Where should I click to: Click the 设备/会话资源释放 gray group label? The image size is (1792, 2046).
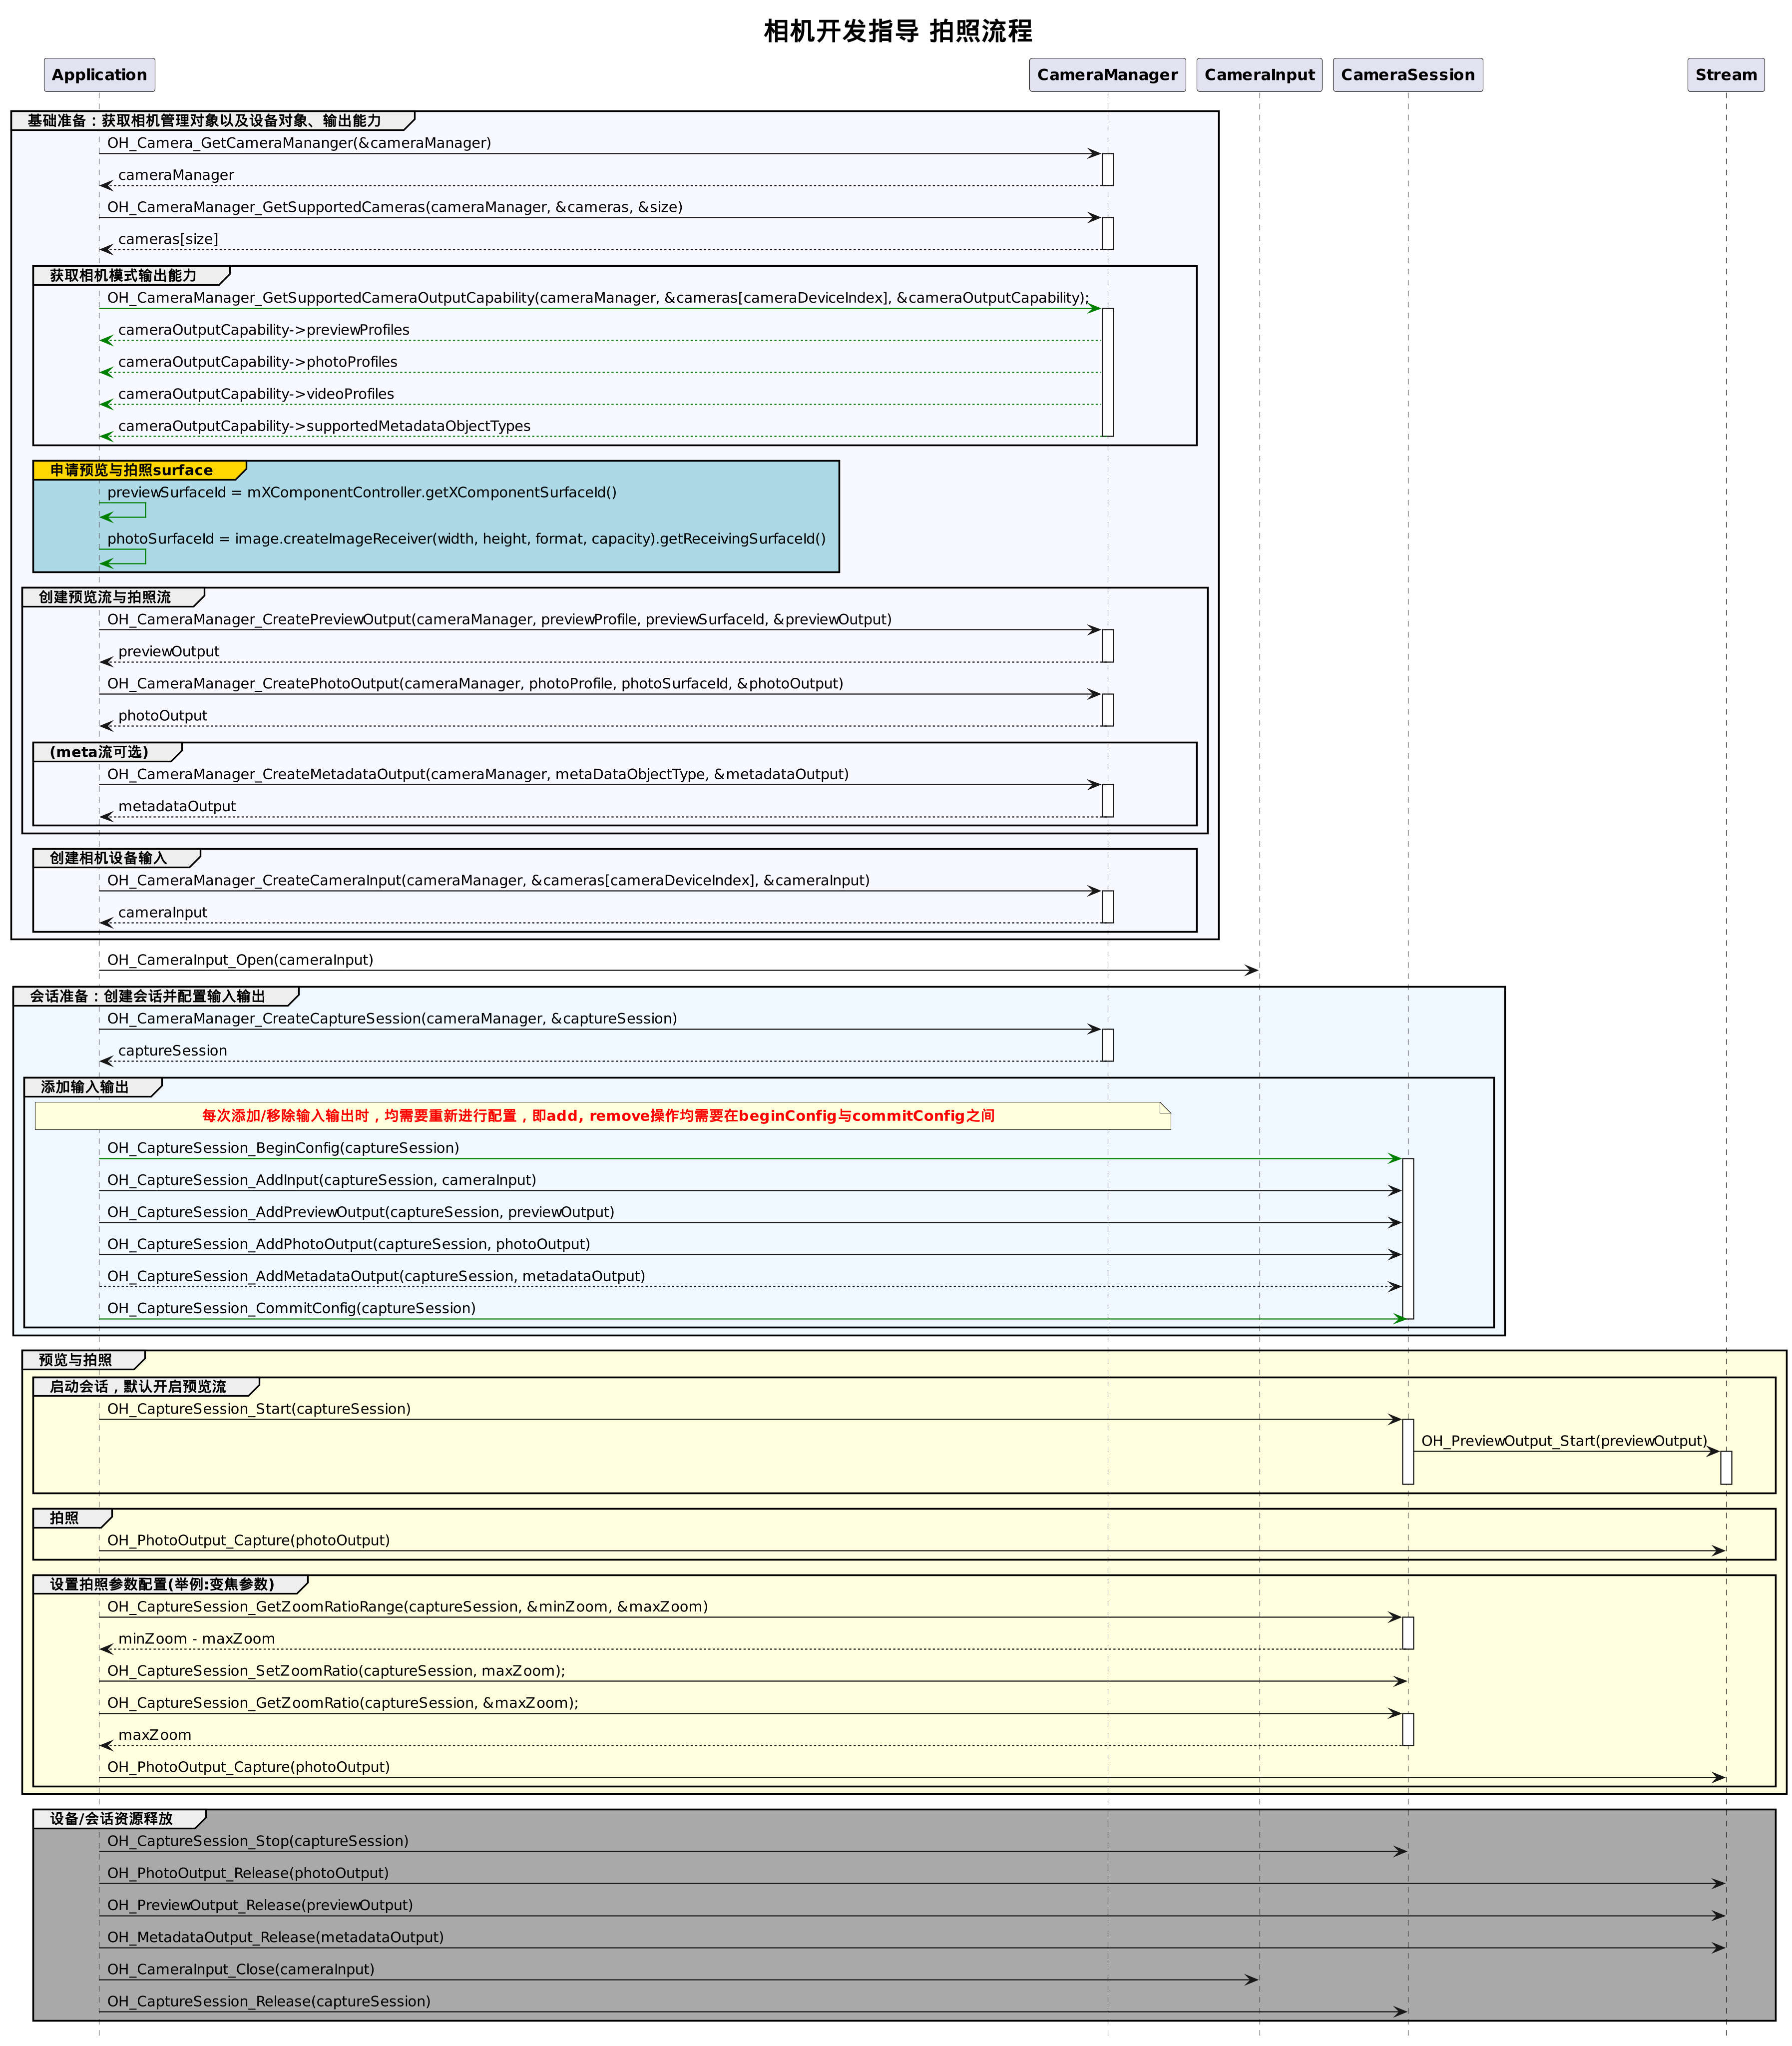tap(111, 1819)
